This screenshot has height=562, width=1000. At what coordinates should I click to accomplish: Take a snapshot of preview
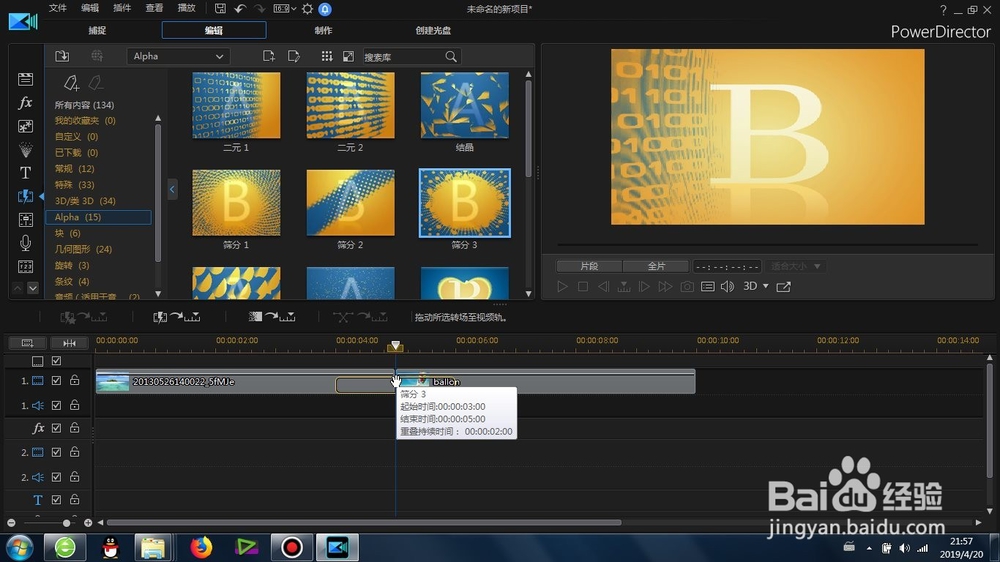click(687, 286)
